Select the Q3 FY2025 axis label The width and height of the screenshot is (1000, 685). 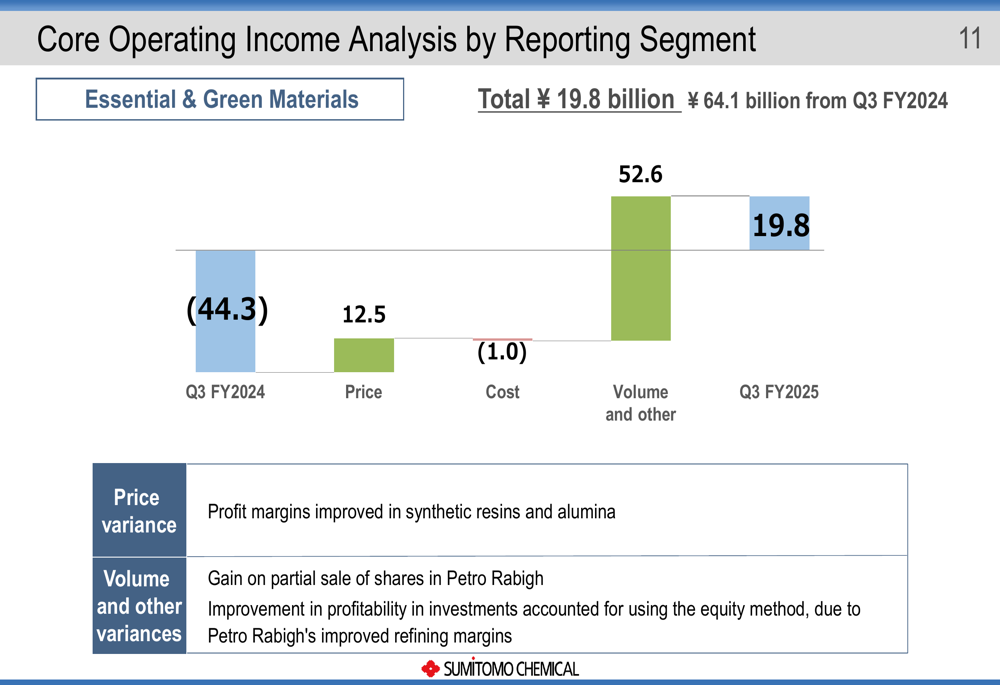(x=779, y=392)
